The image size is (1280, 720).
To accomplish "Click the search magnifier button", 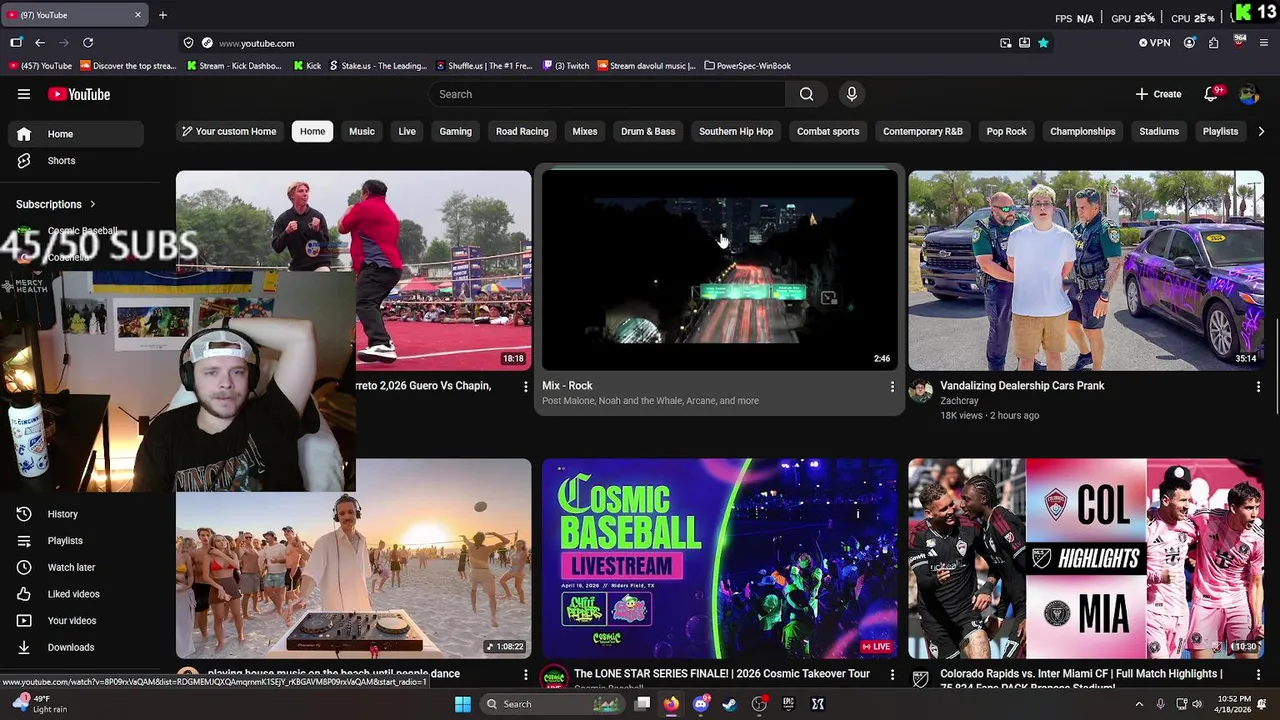I will point(806,94).
